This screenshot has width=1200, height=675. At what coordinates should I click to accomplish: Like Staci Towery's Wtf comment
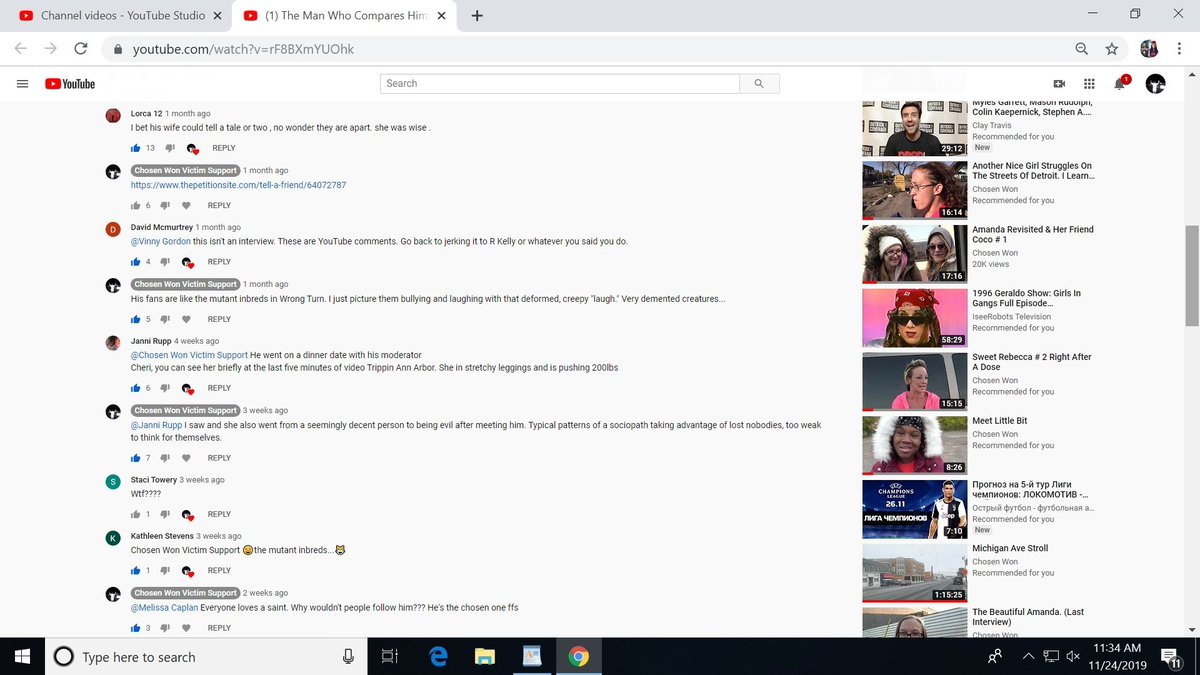[136, 514]
